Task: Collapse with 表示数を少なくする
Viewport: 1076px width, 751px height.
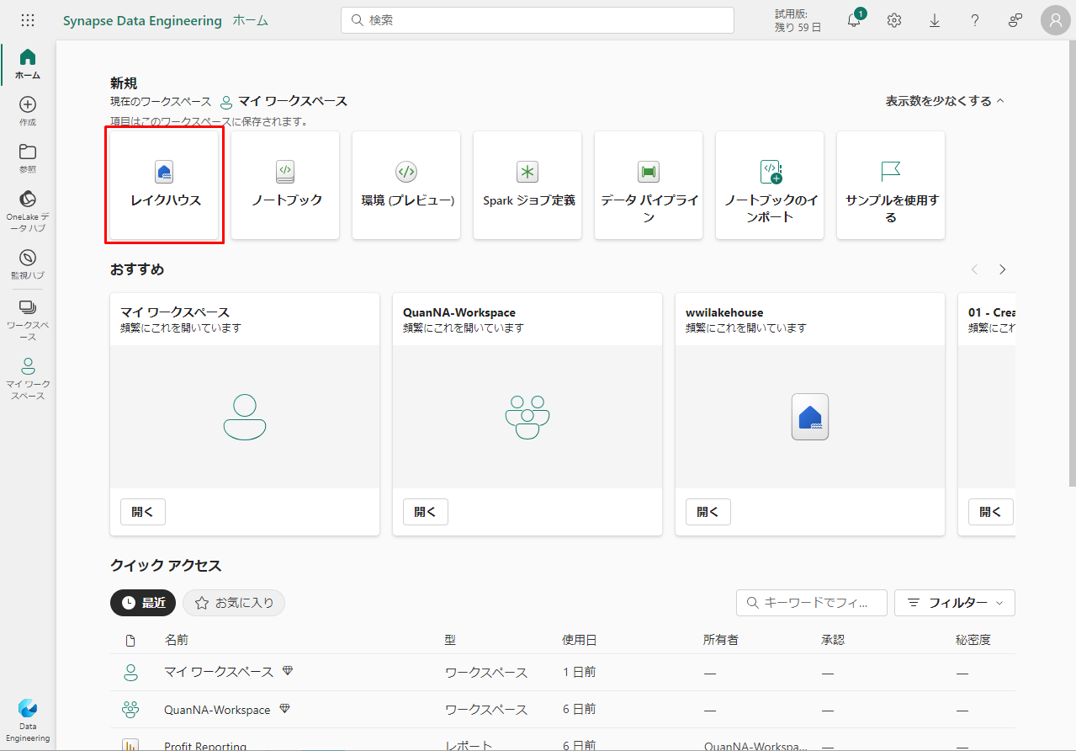Action: (945, 101)
